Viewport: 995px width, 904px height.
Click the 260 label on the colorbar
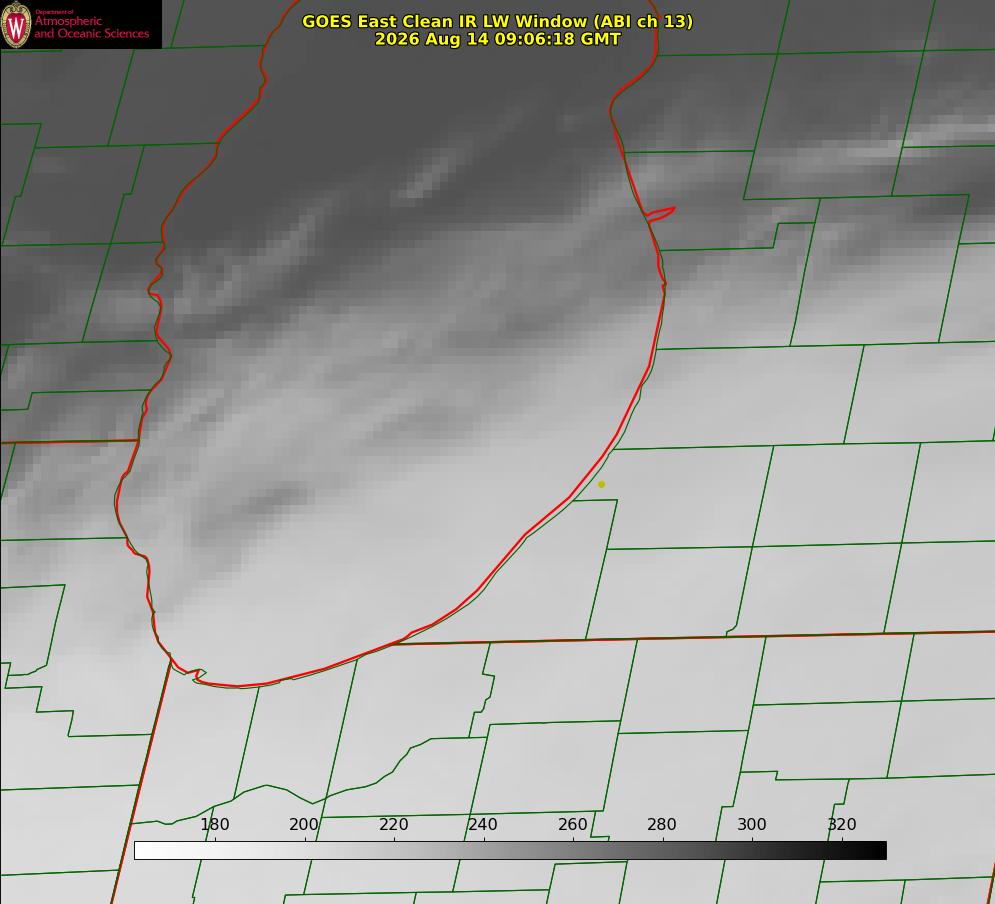[572, 824]
